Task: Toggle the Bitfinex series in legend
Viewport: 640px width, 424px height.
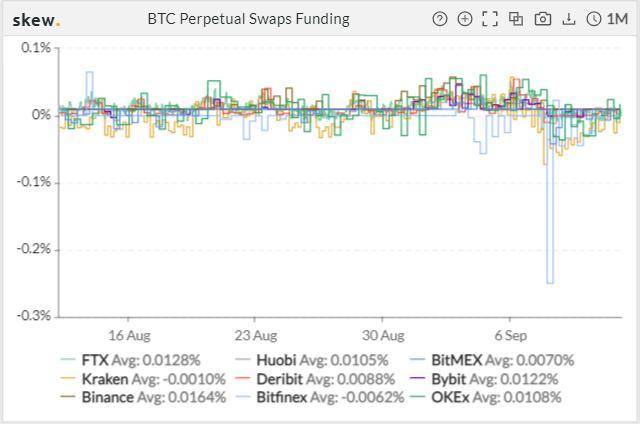Action: [x=320, y=397]
